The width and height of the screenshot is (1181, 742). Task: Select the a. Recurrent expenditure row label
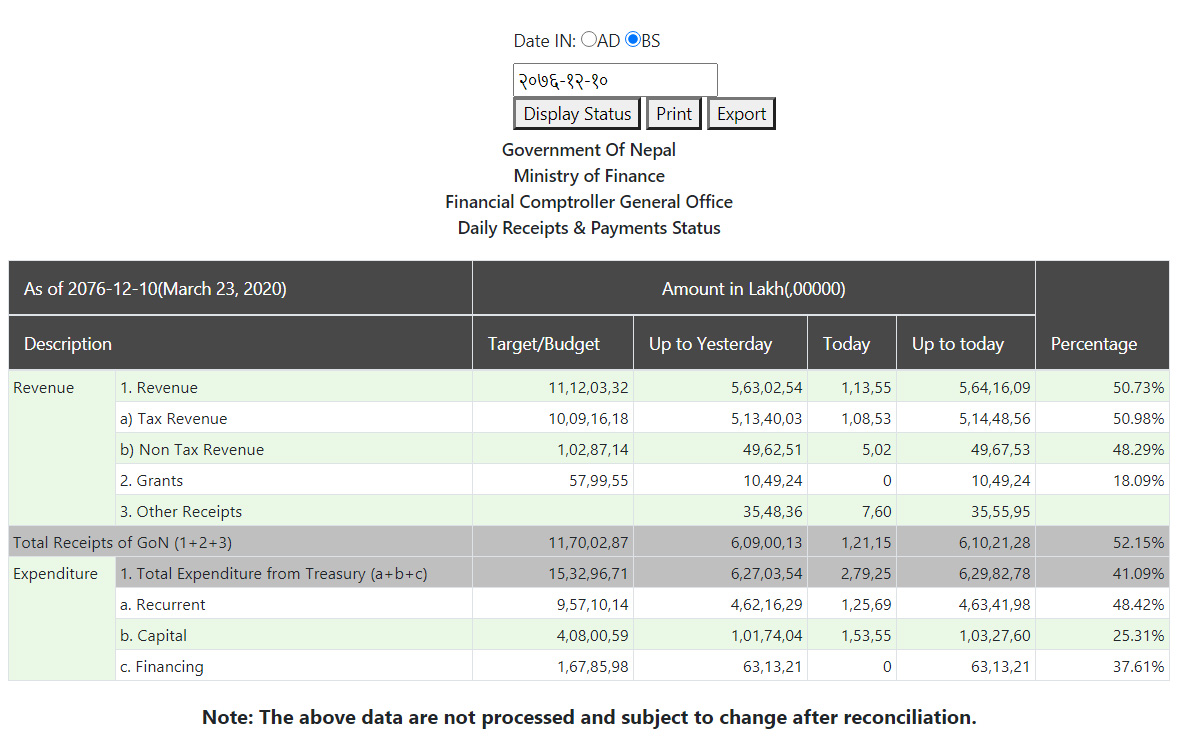(x=163, y=605)
